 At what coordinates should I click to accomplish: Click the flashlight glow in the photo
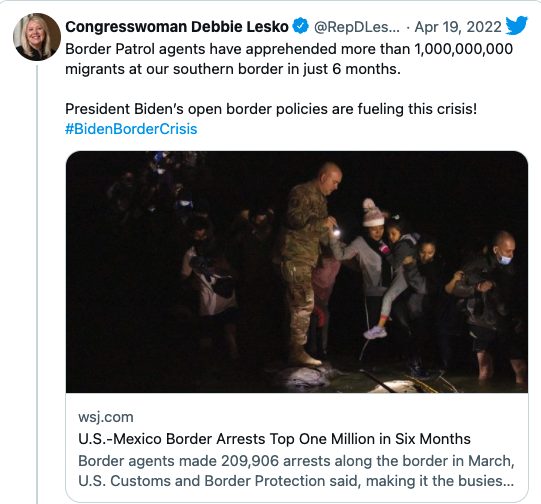pyautogui.click(x=336, y=234)
